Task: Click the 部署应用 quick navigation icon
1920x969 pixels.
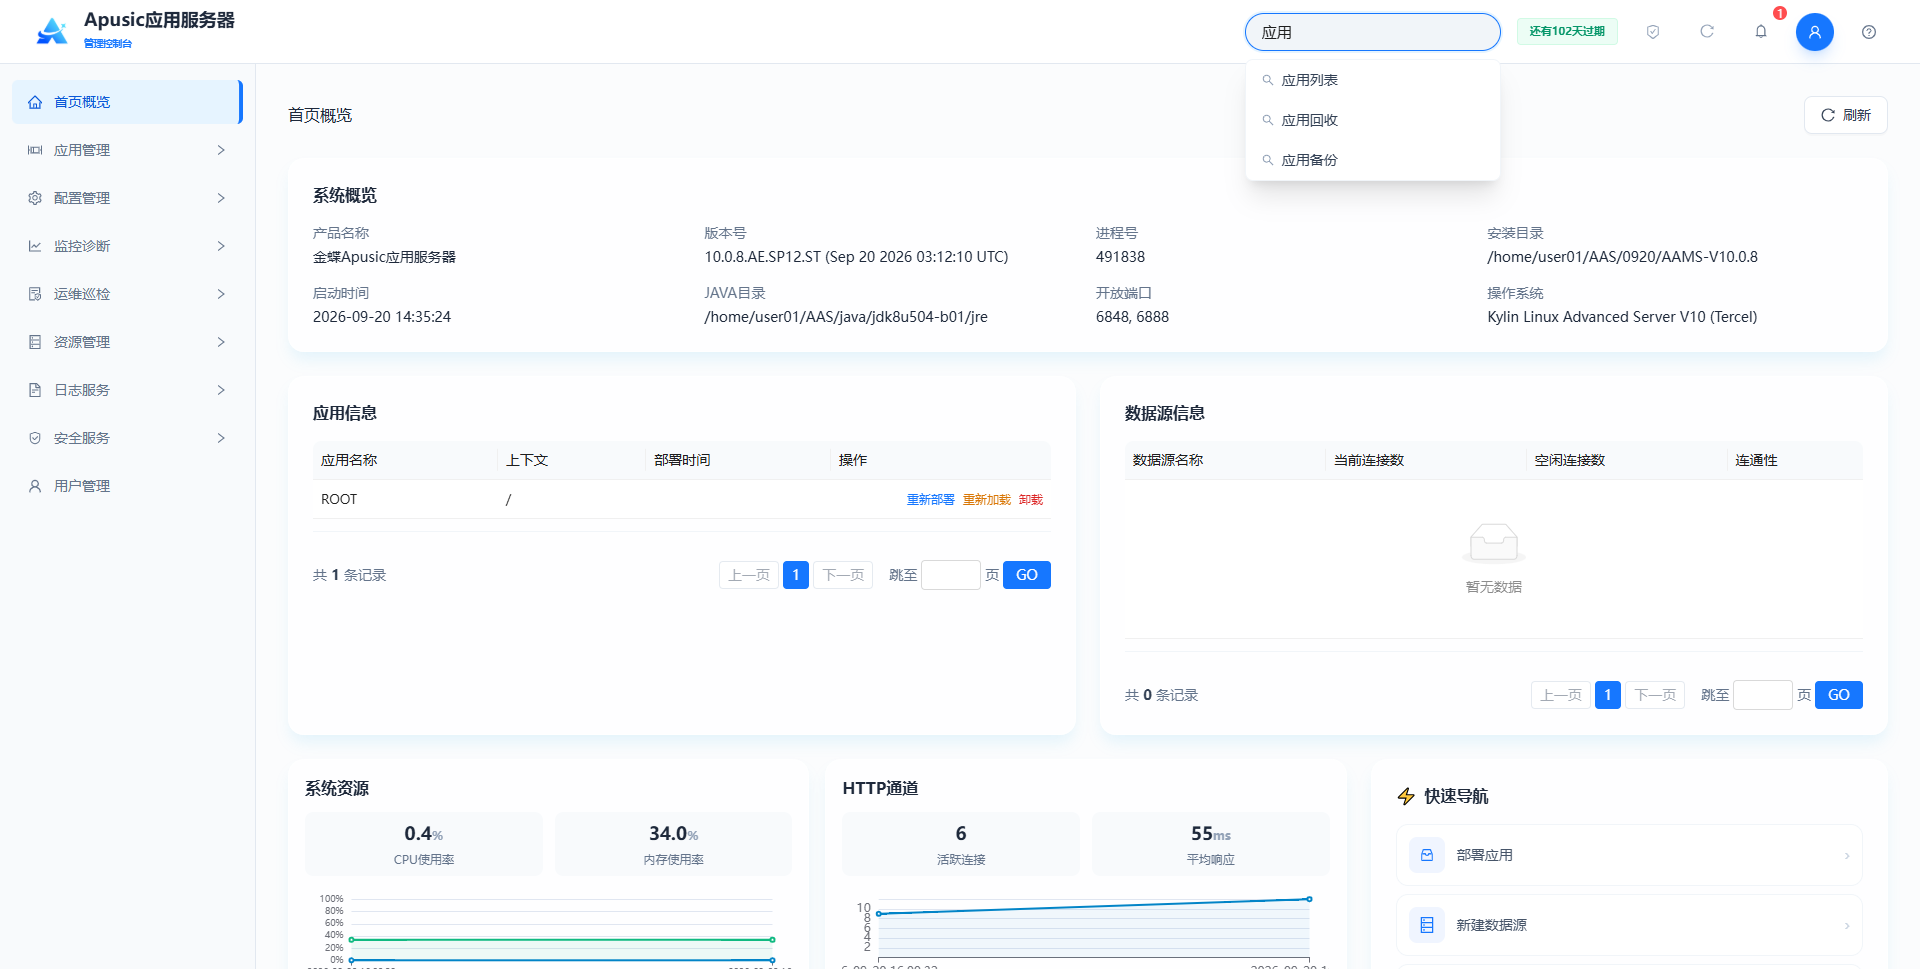Action: coord(1427,855)
